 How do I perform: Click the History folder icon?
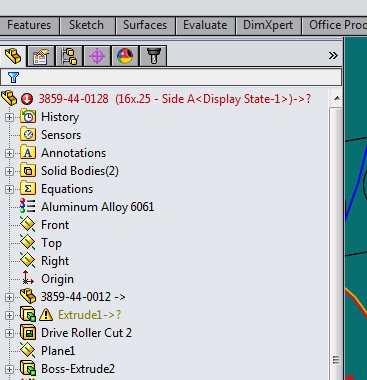[28, 117]
